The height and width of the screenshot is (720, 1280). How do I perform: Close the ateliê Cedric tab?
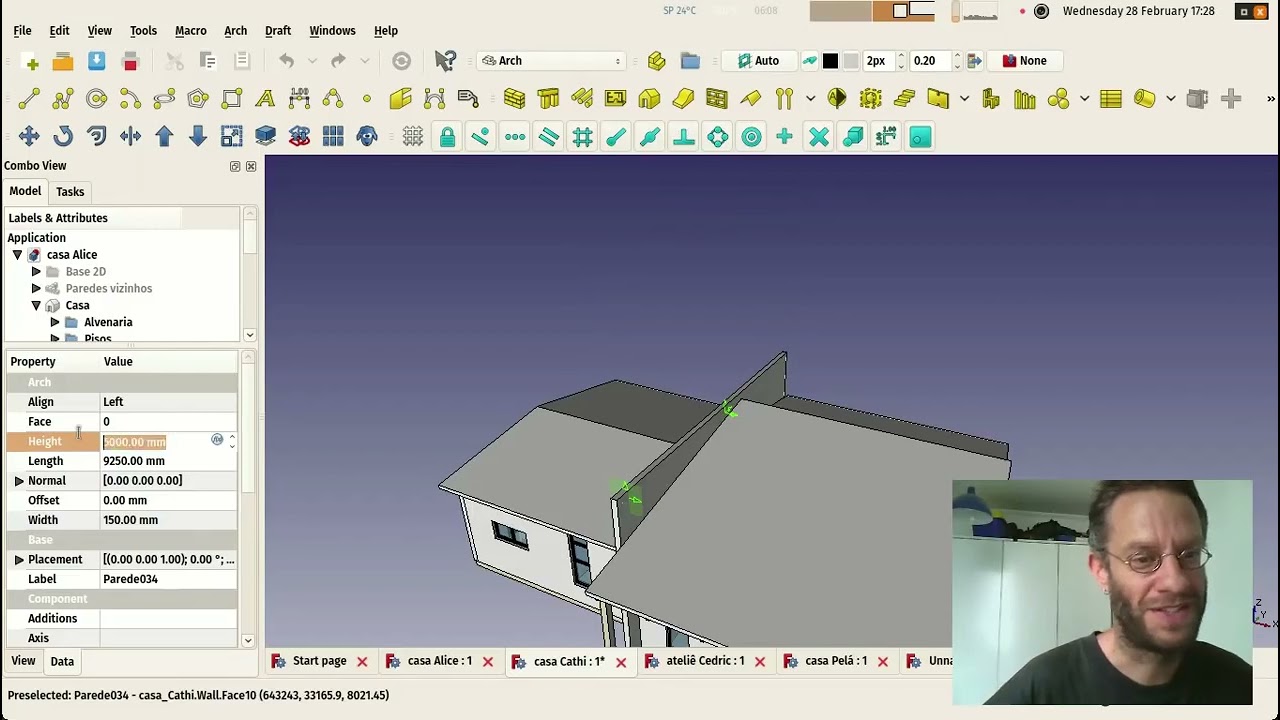click(x=760, y=662)
